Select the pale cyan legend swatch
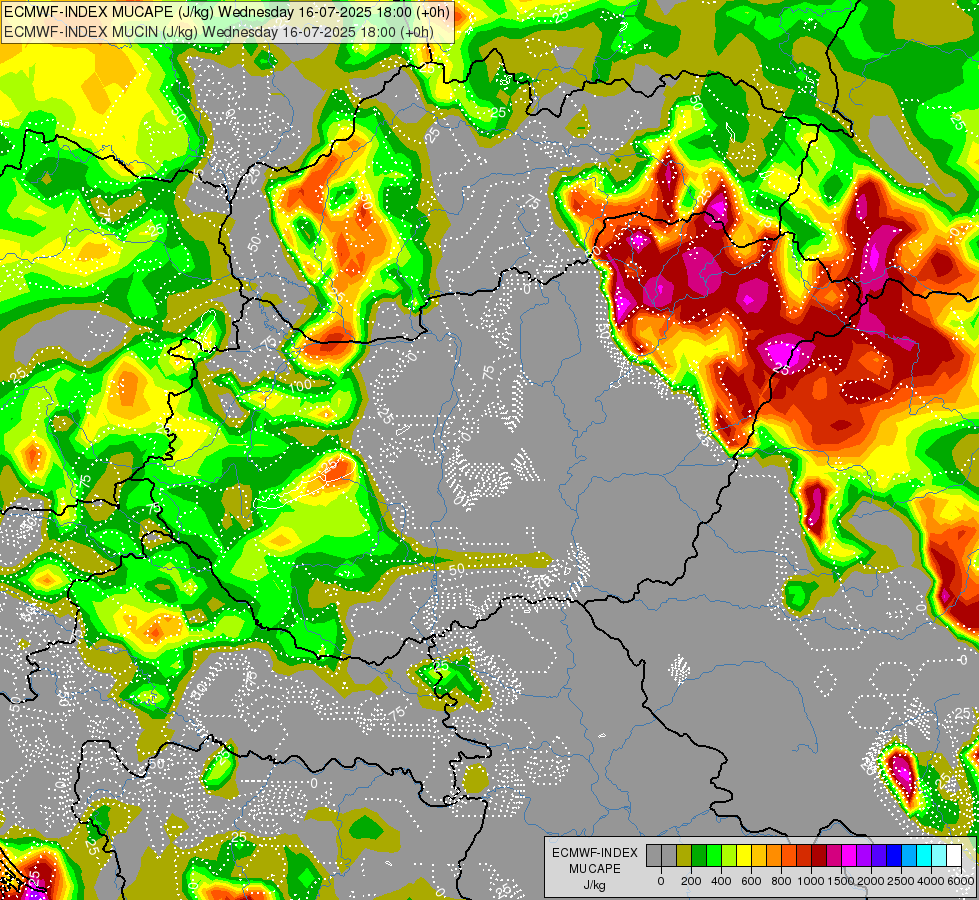The height and width of the screenshot is (900, 979). (x=940, y=855)
